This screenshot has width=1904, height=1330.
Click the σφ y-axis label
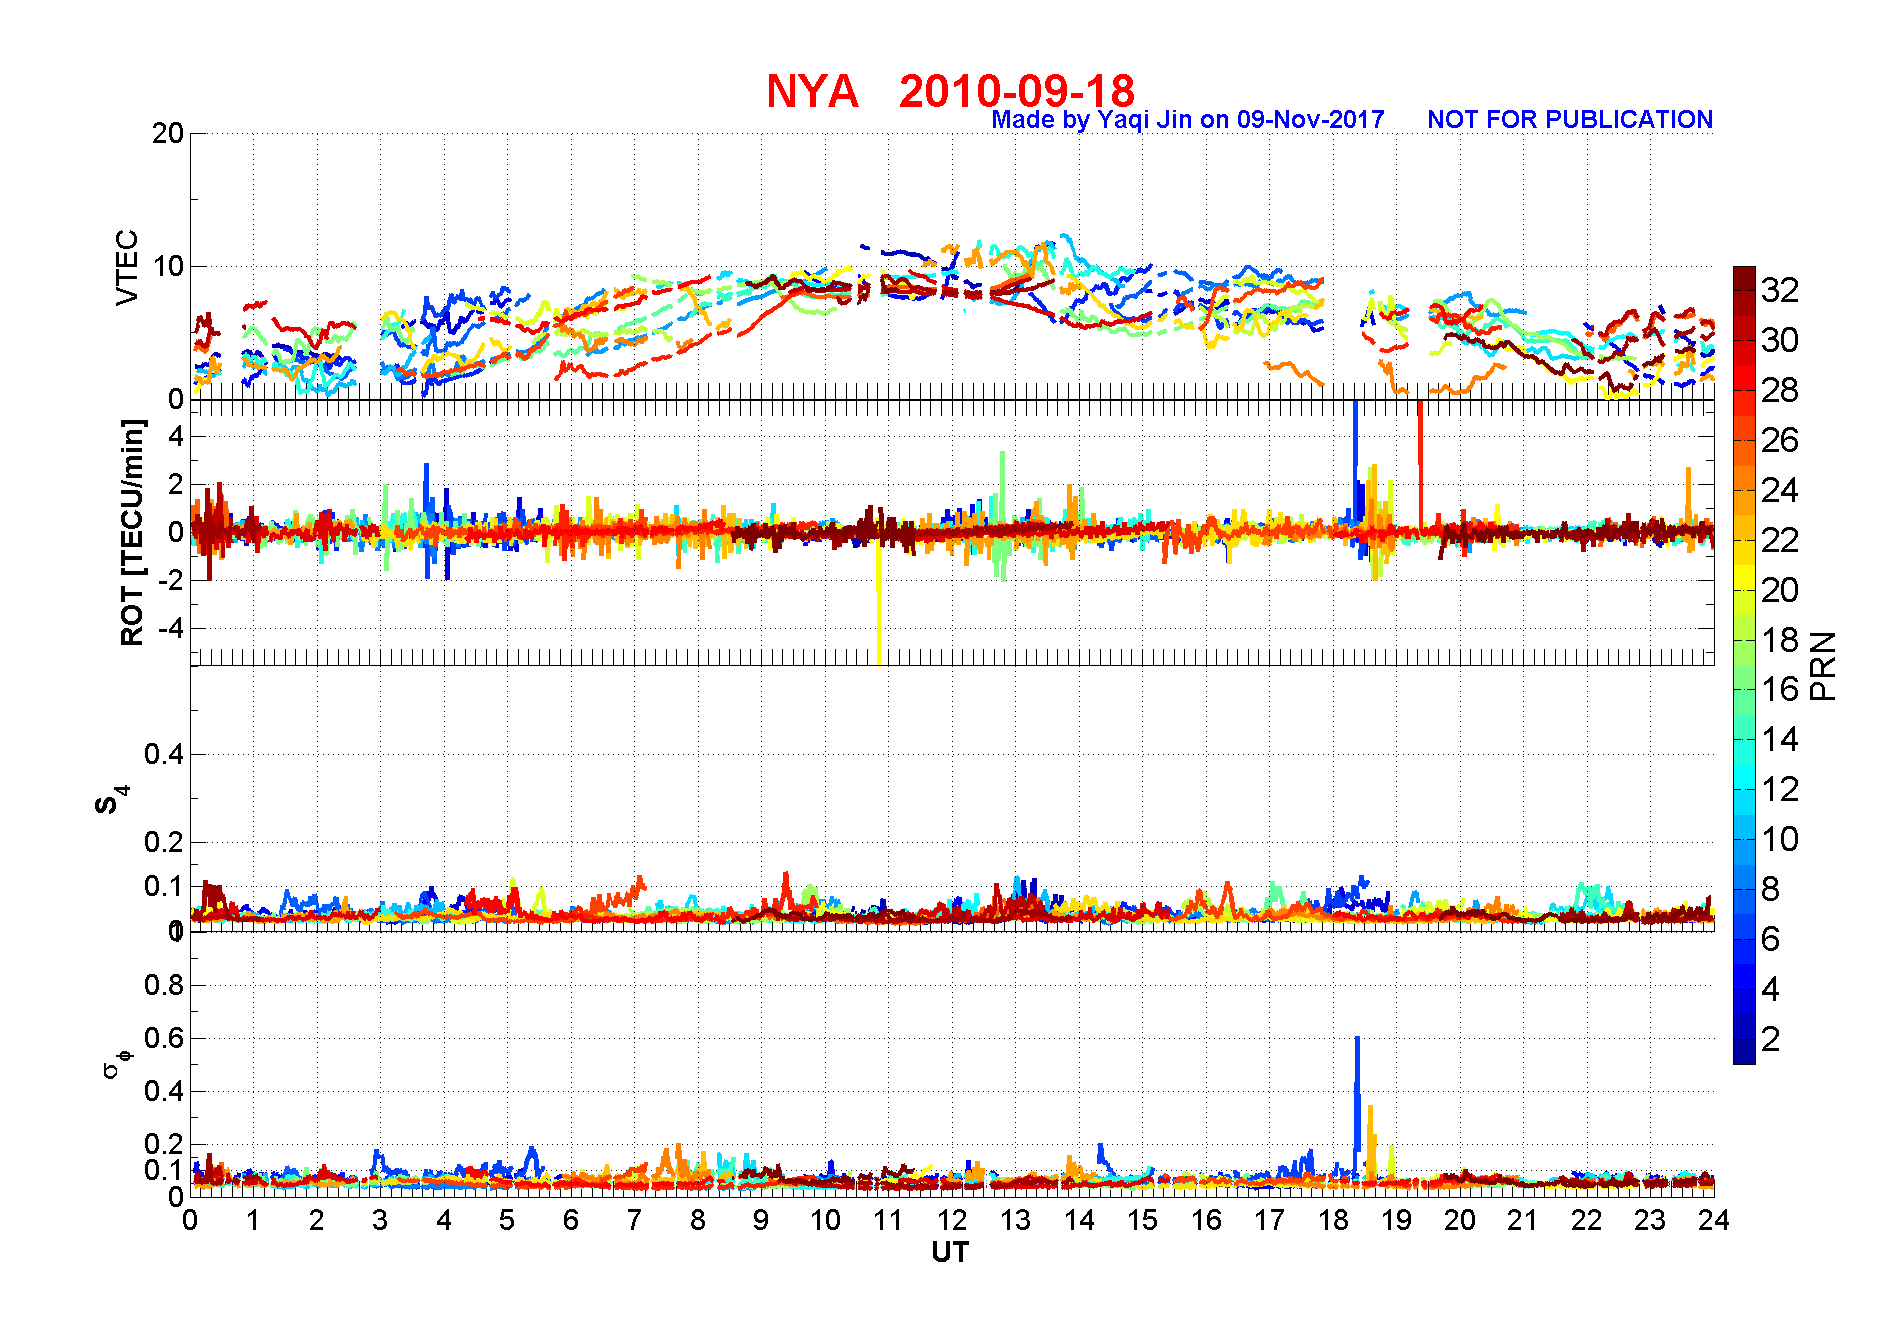116,1062
